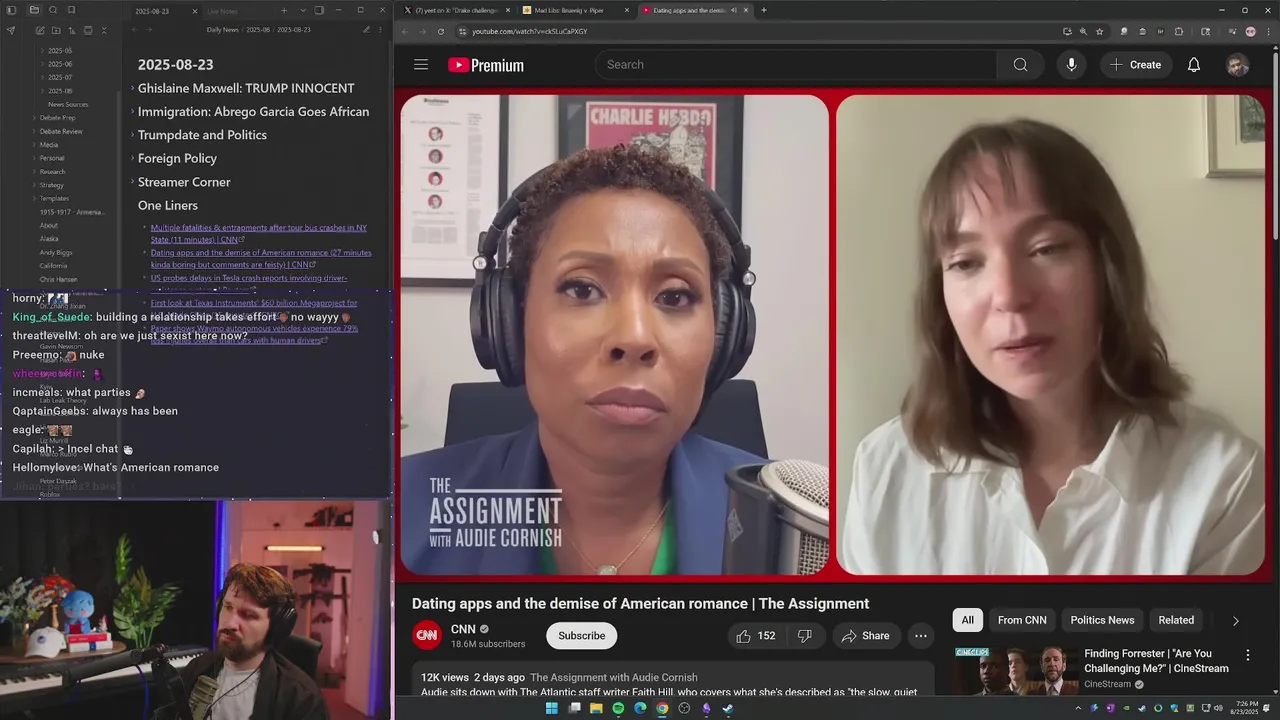Viewport: 1280px width, 720px height.
Task: Open YouTube hamburger guide menu
Action: click(x=421, y=64)
